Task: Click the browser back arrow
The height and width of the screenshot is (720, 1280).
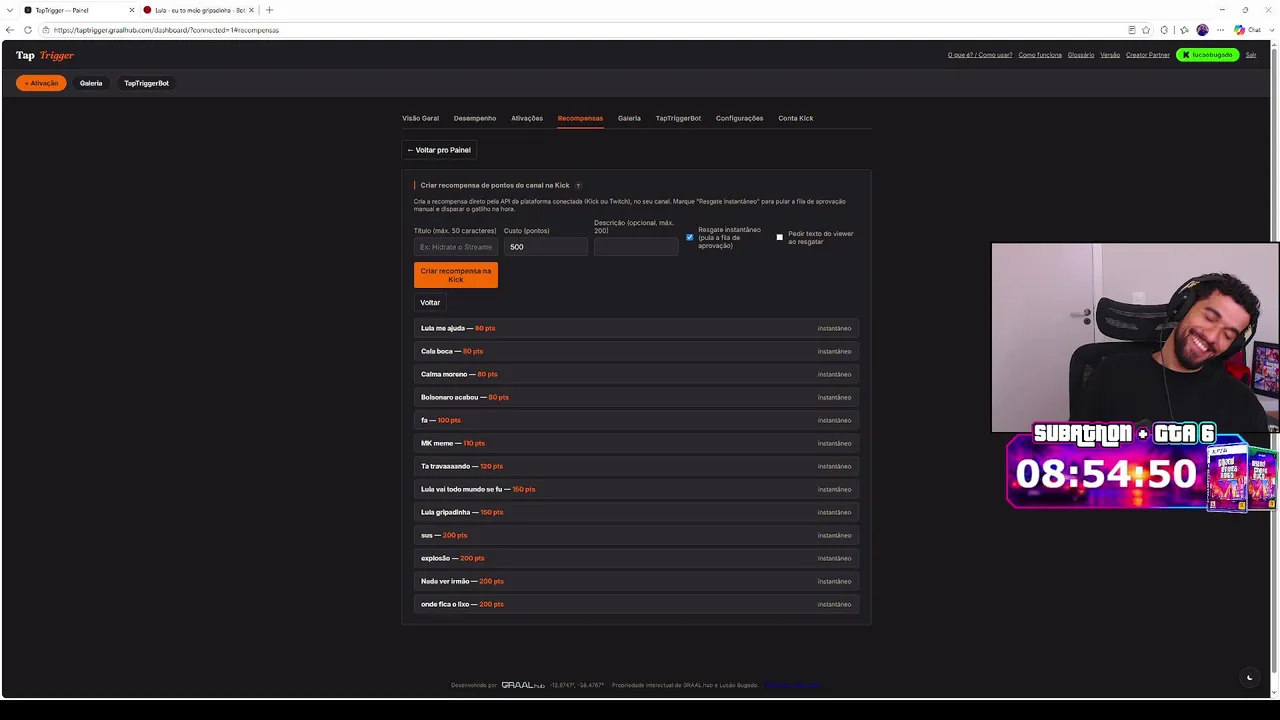Action: (x=10, y=30)
